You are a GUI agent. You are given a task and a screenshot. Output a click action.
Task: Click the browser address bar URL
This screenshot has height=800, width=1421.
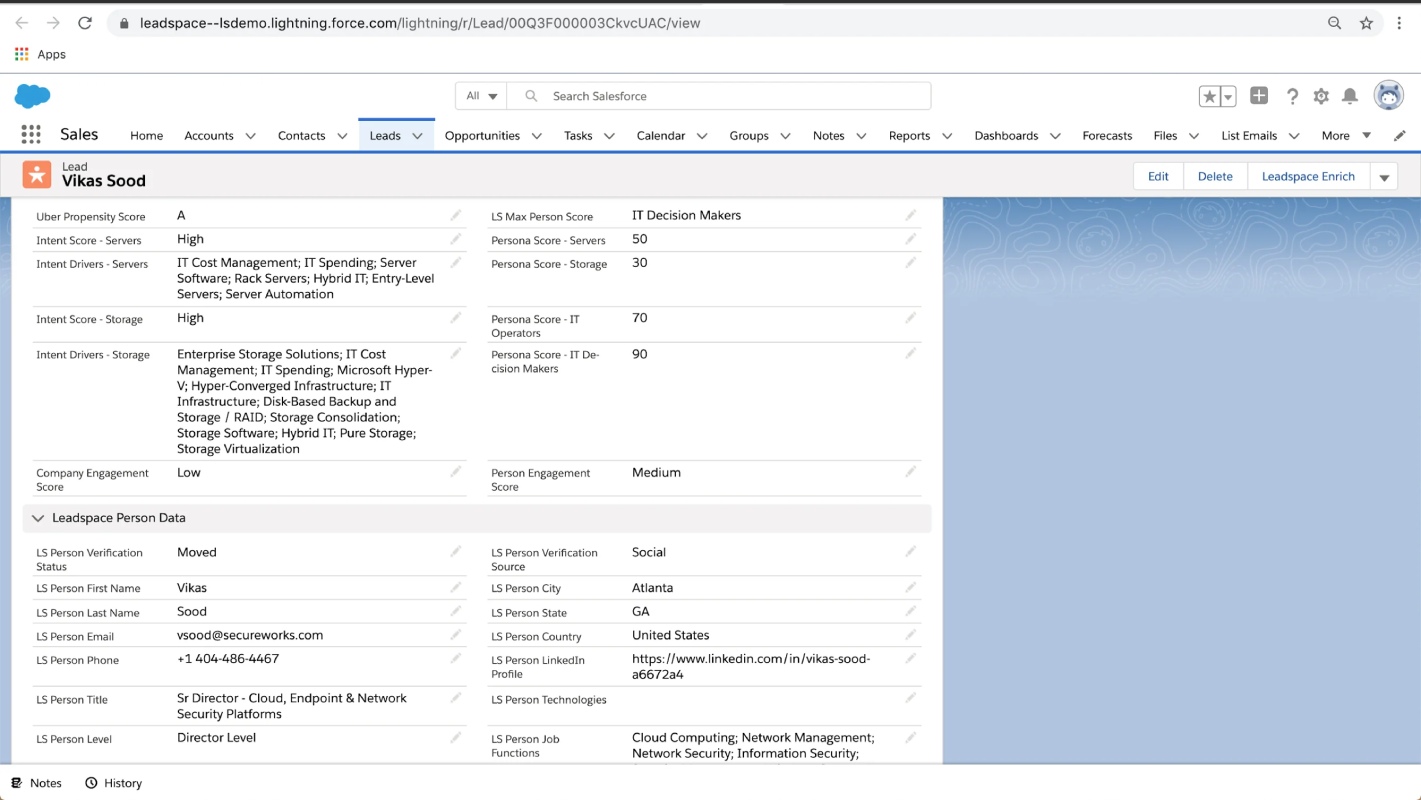point(420,23)
